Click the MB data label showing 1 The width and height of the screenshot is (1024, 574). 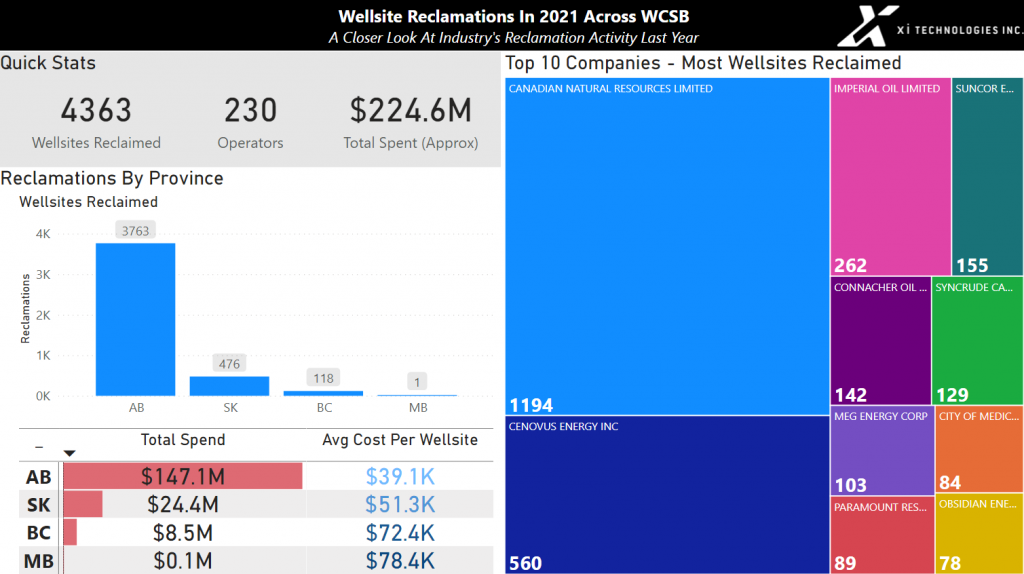tap(417, 382)
